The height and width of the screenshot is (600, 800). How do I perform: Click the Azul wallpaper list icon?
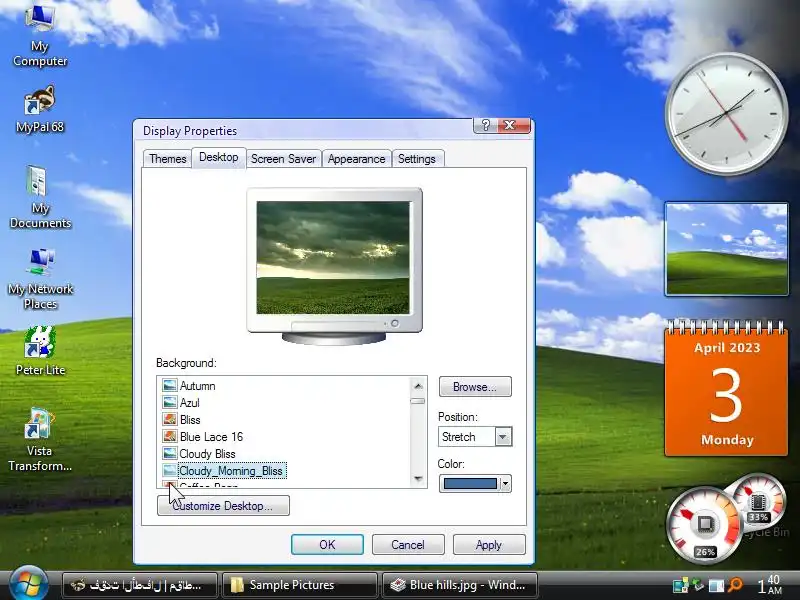point(169,402)
